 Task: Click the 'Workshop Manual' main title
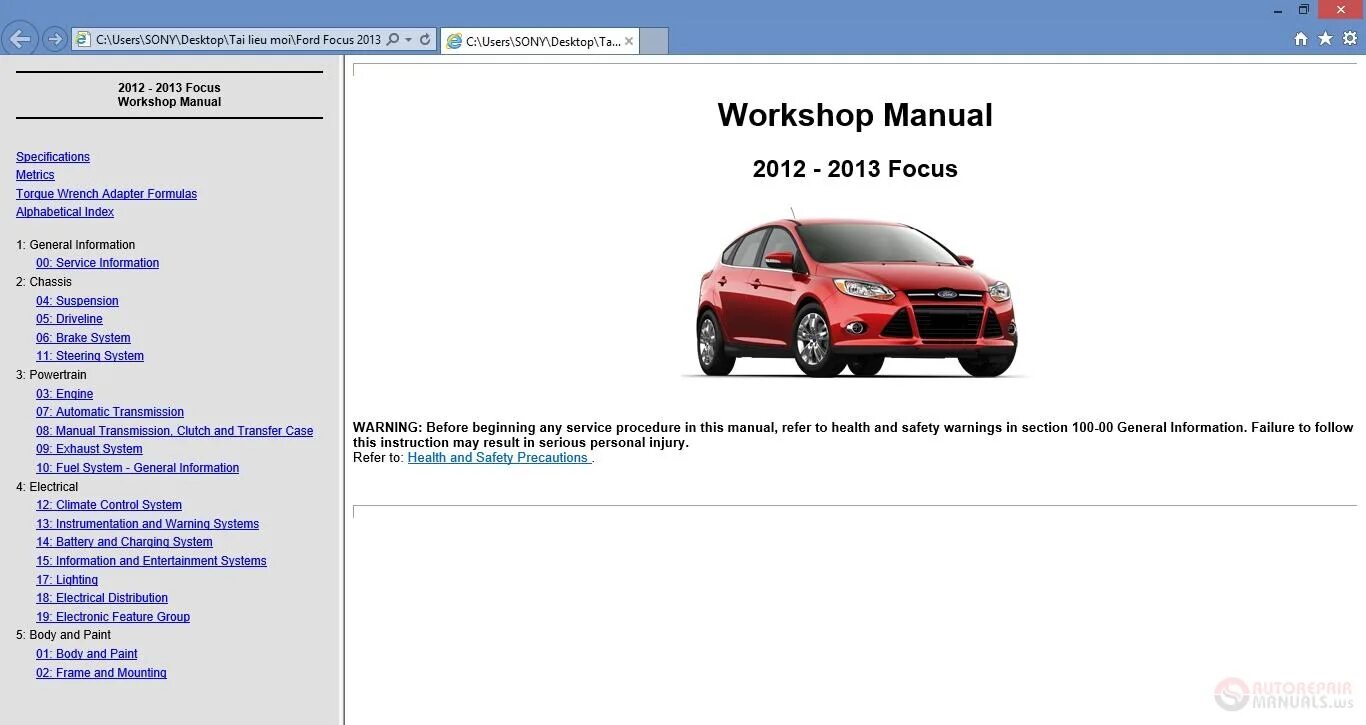855,115
